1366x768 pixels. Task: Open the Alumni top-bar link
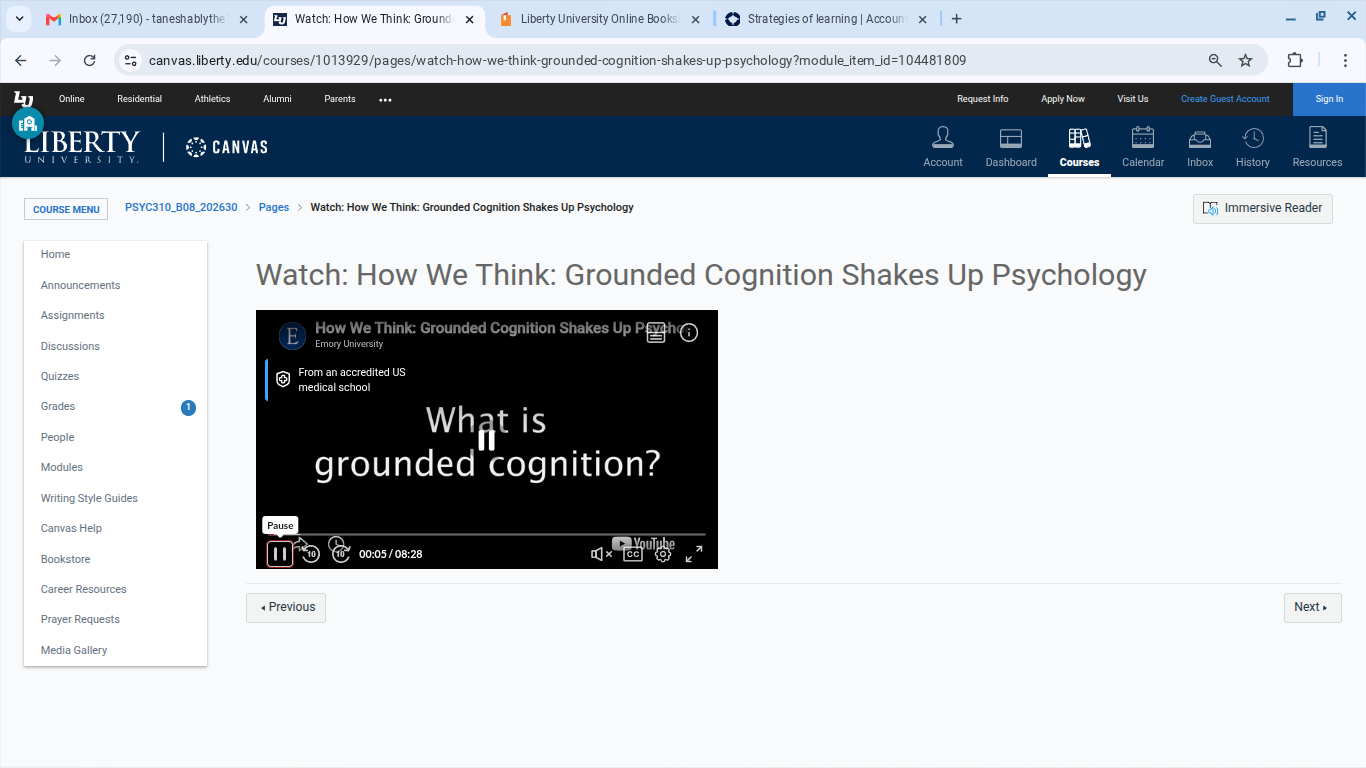click(x=277, y=99)
